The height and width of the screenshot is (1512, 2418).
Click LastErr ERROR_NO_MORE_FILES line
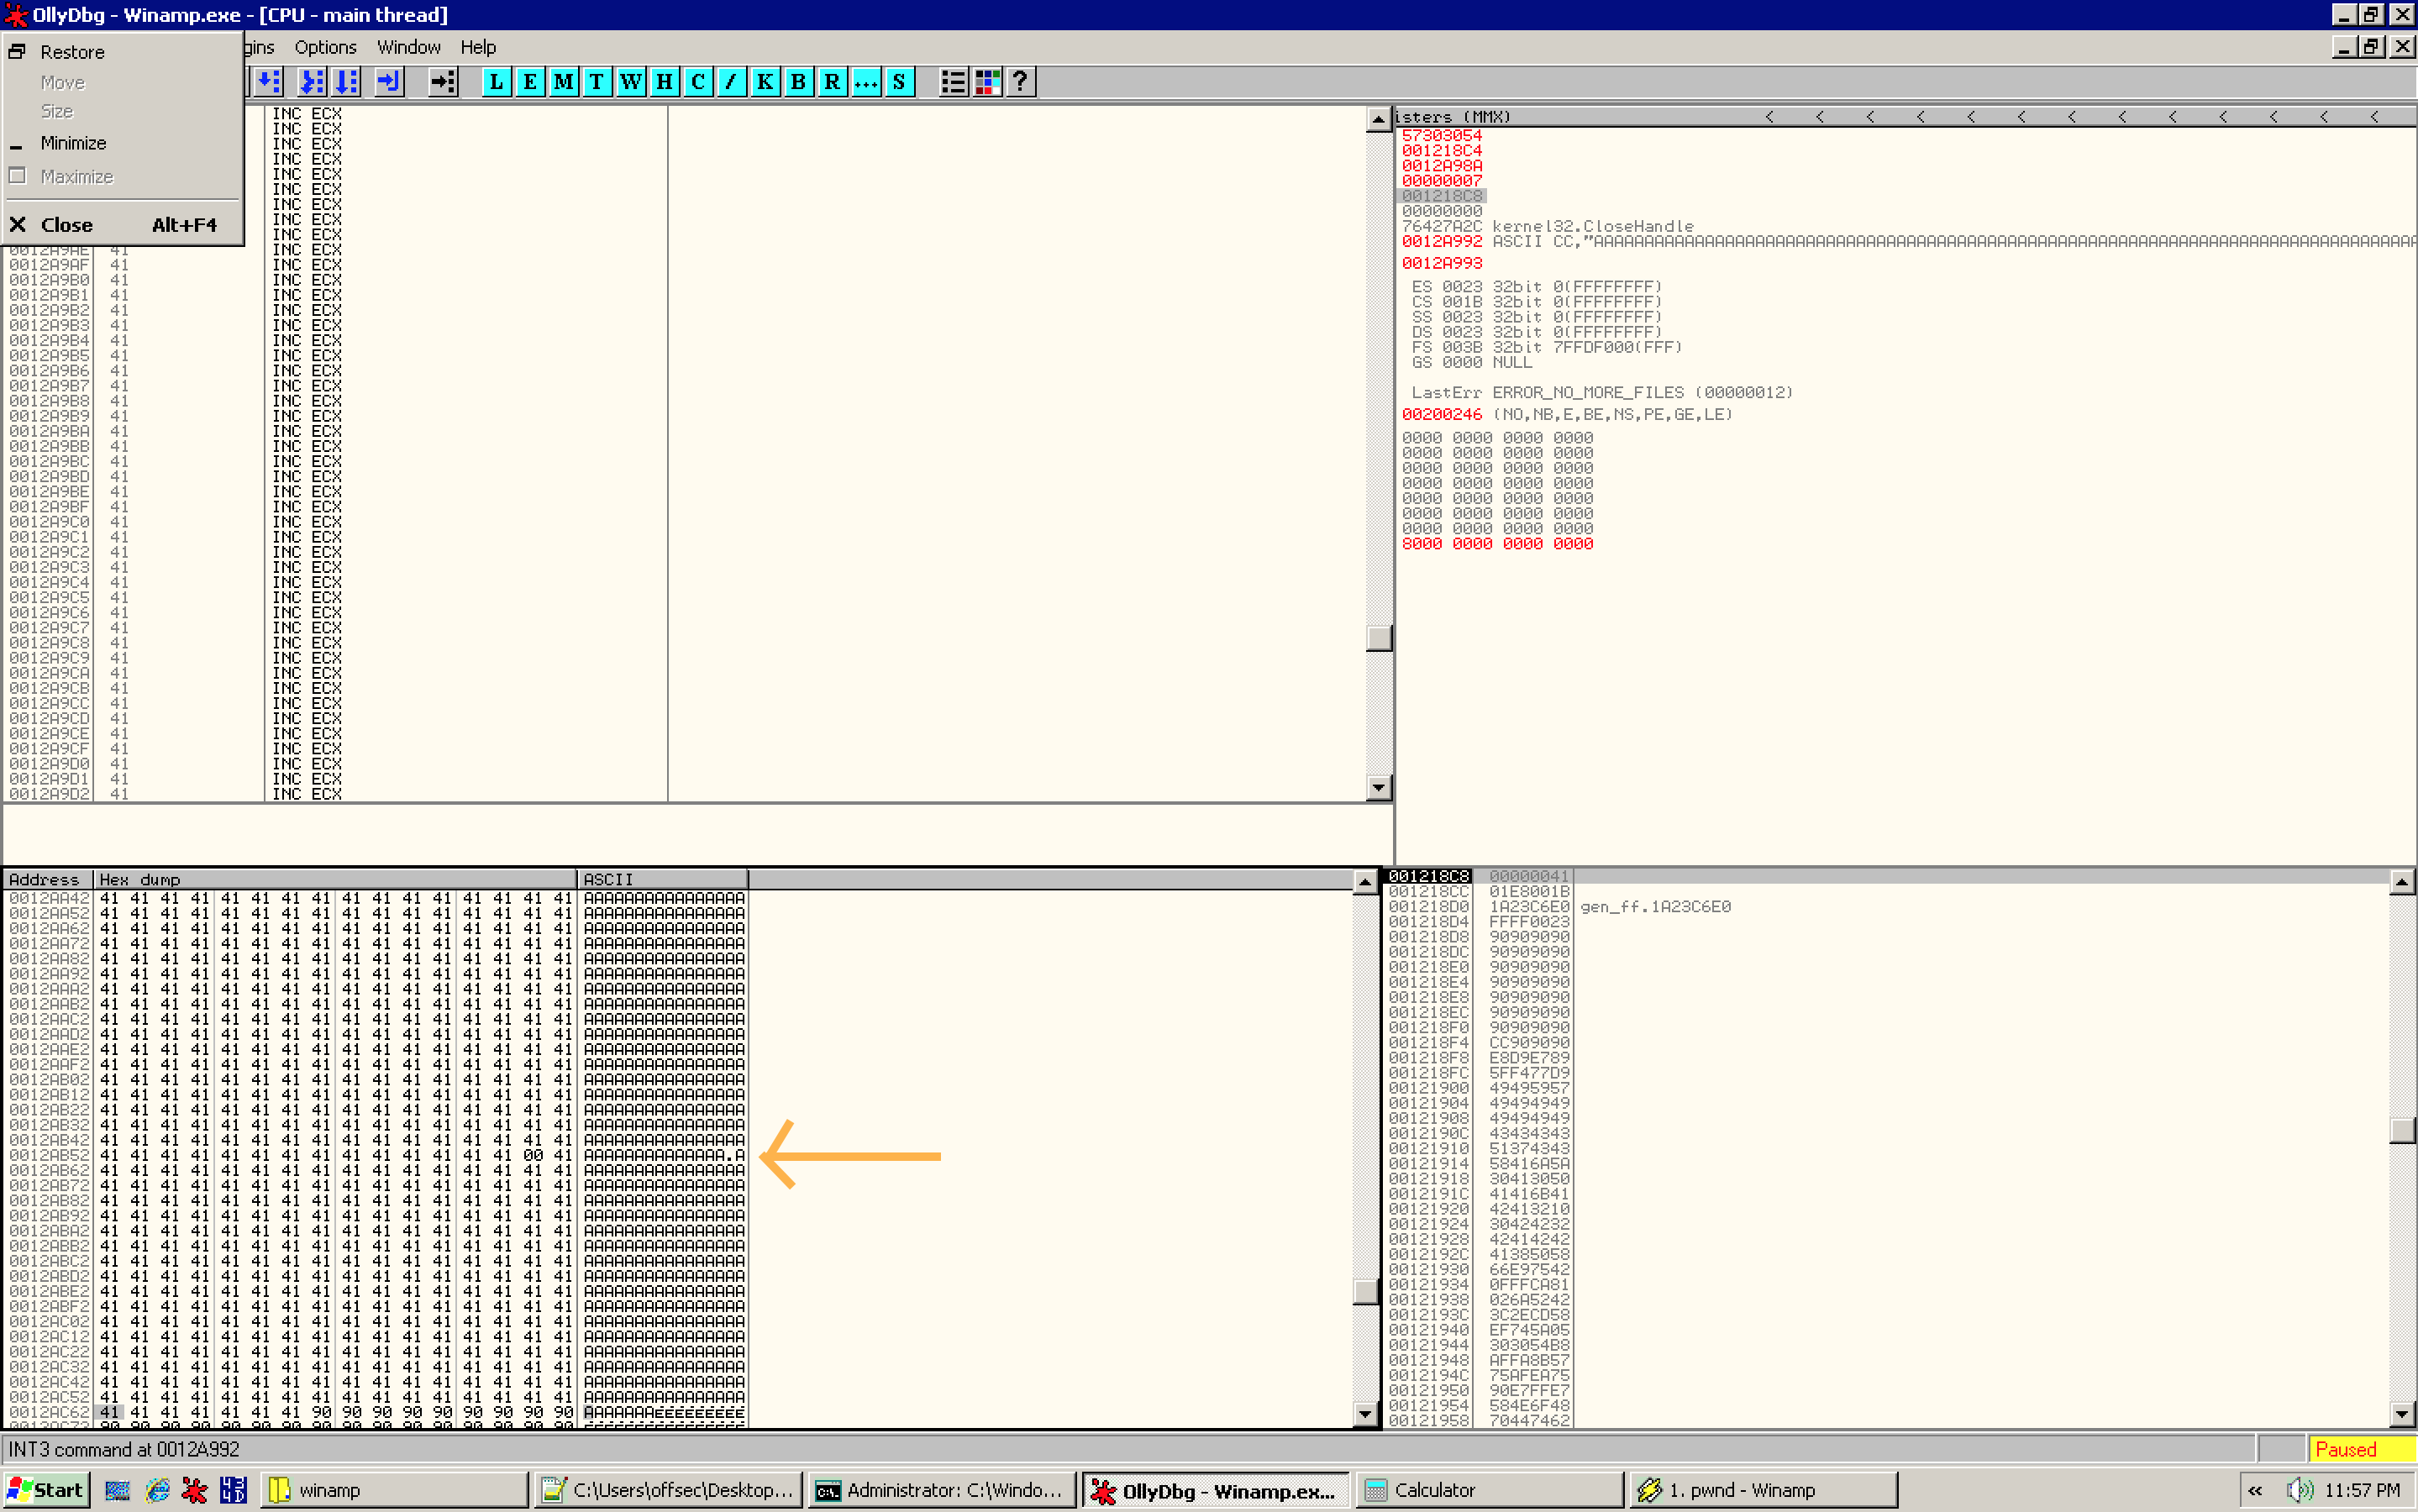(1602, 392)
